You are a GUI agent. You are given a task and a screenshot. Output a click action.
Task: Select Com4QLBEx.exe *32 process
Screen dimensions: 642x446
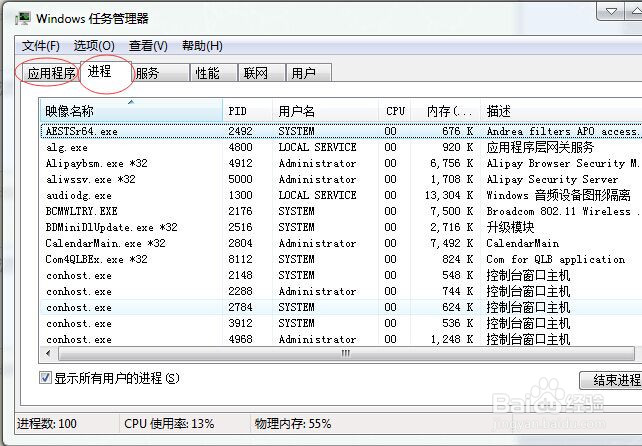(341, 259)
